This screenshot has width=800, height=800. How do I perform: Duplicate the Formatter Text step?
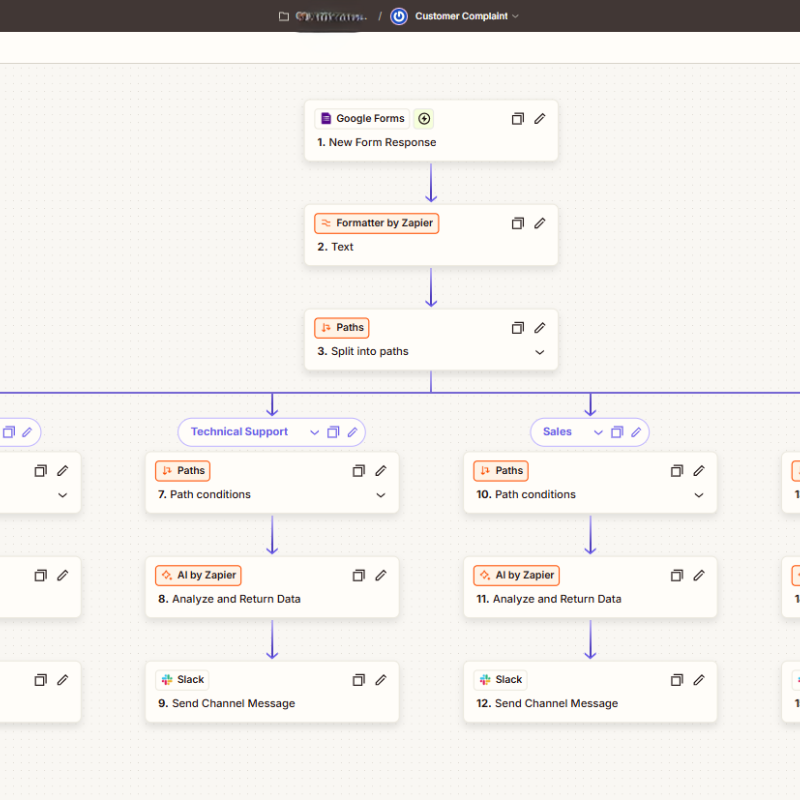[x=517, y=223]
